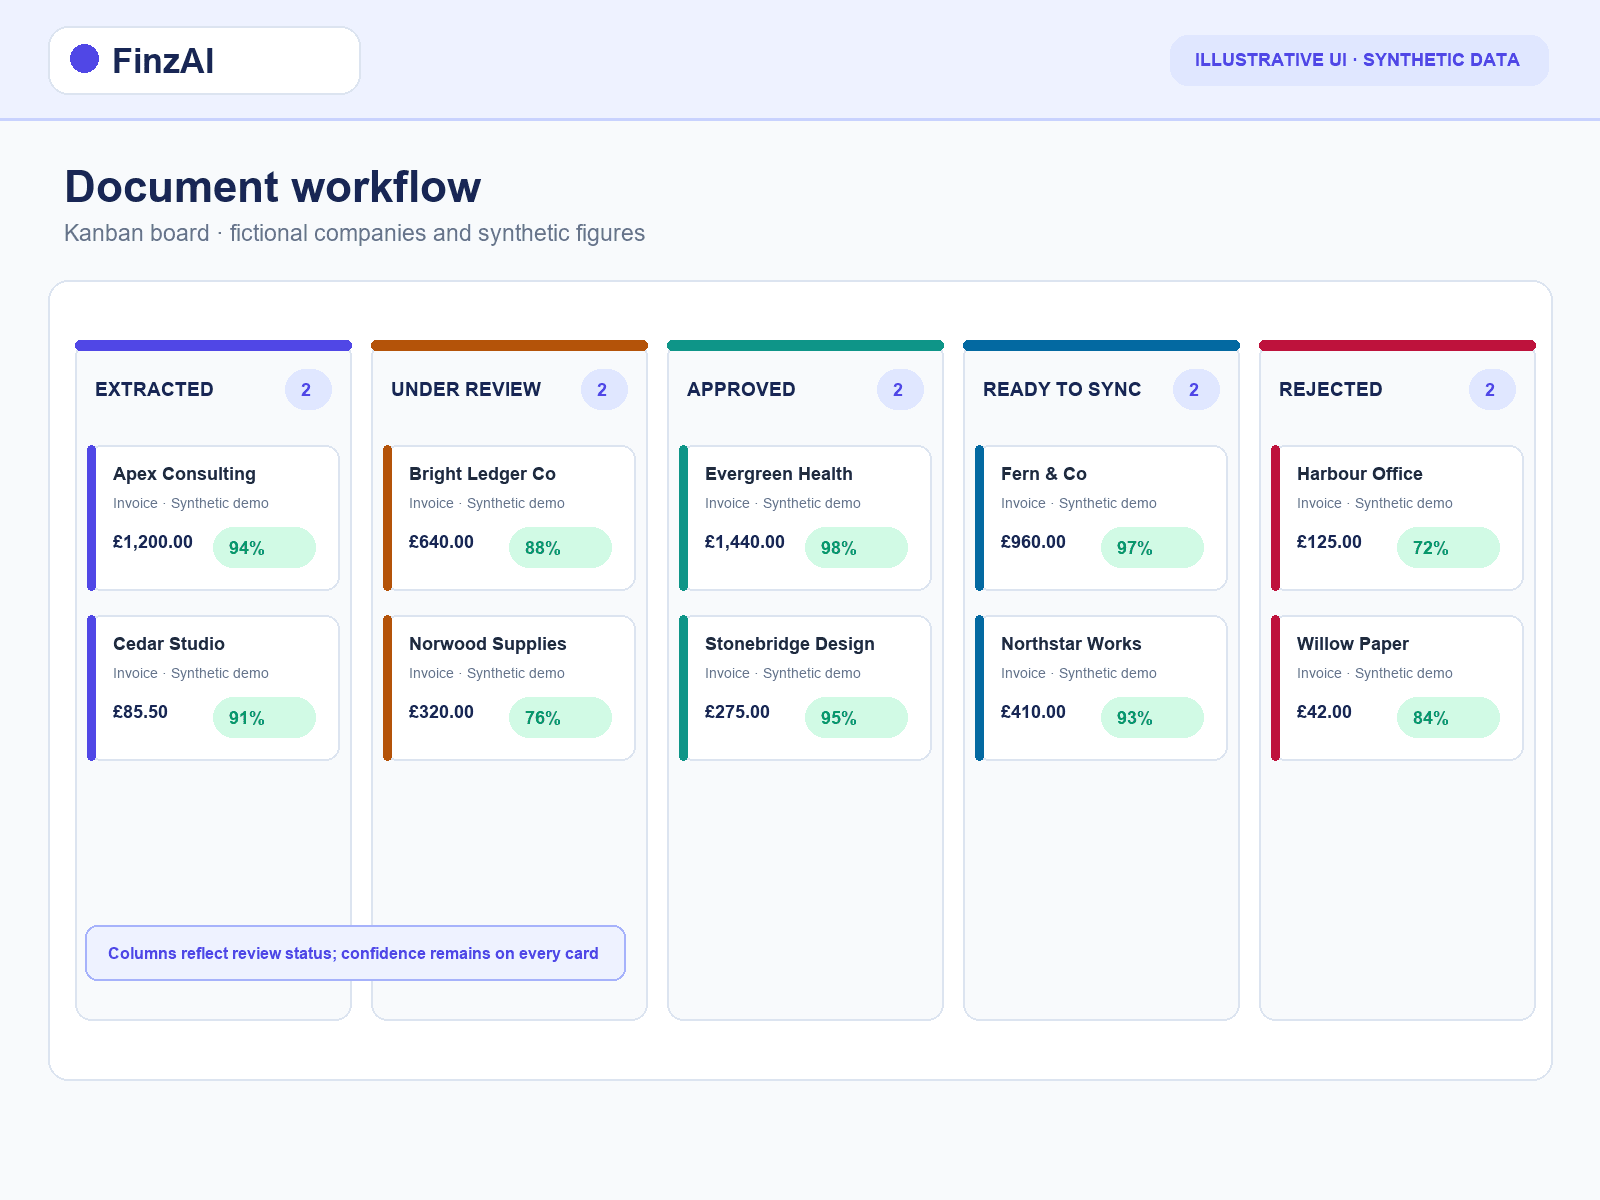Viewport: 1600px width, 1200px height.
Task: Click the £1,200.00 amount on Apex Consulting
Action: point(153,542)
